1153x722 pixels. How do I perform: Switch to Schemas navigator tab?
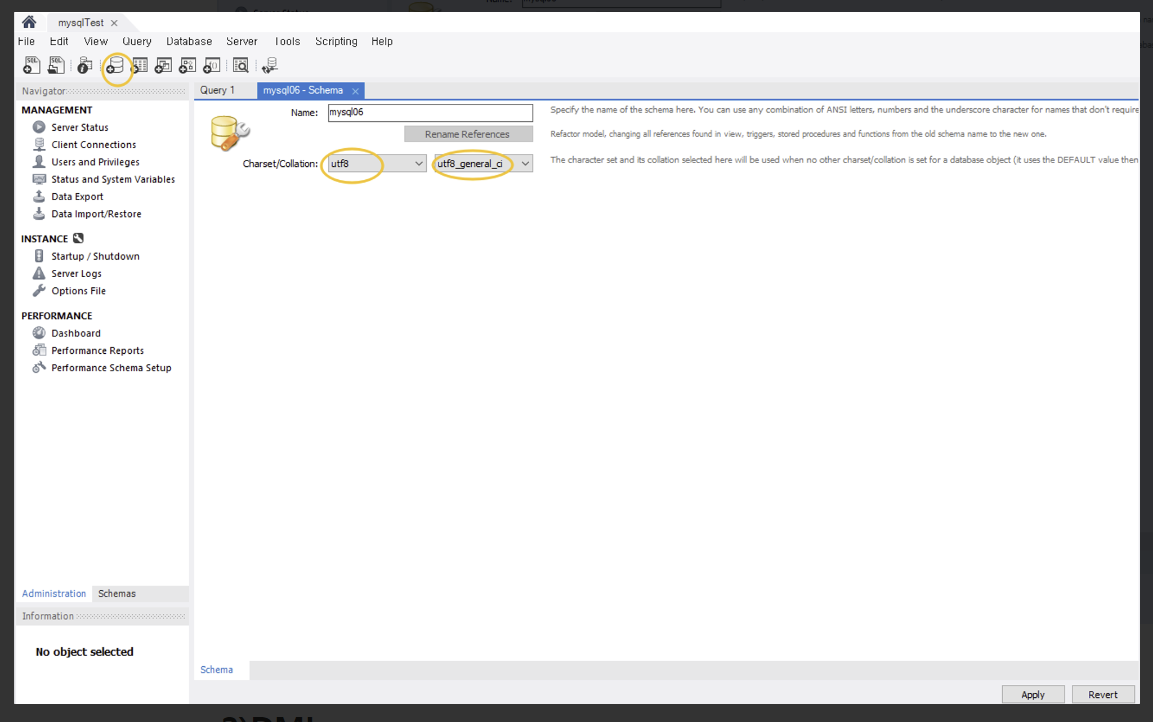point(117,593)
